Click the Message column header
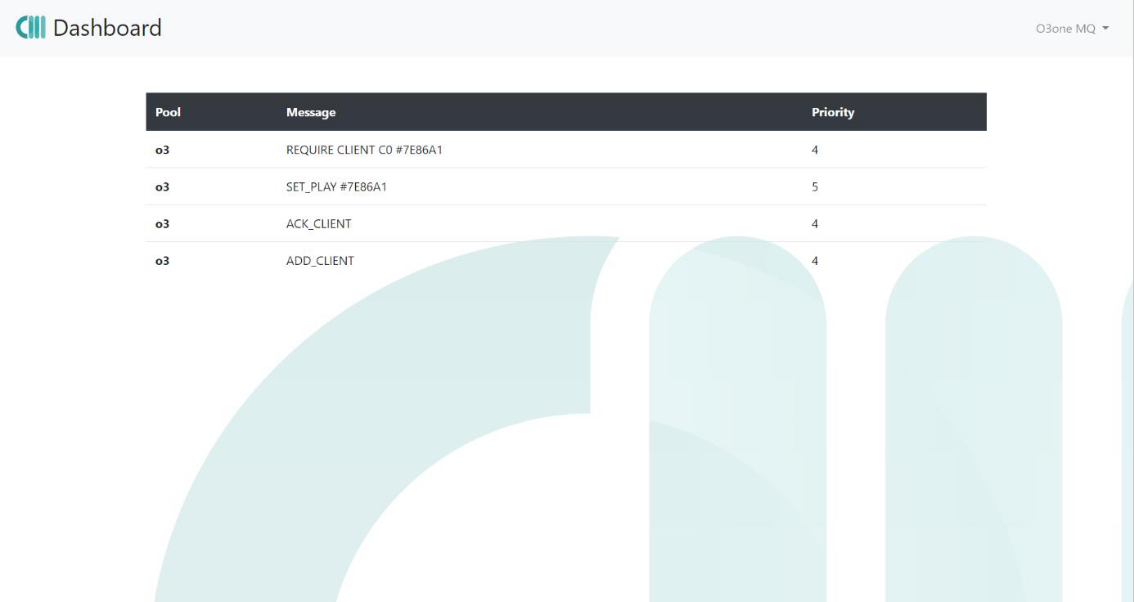Image resolution: width=1134 pixels, height=602 pixels. (310, 112)
